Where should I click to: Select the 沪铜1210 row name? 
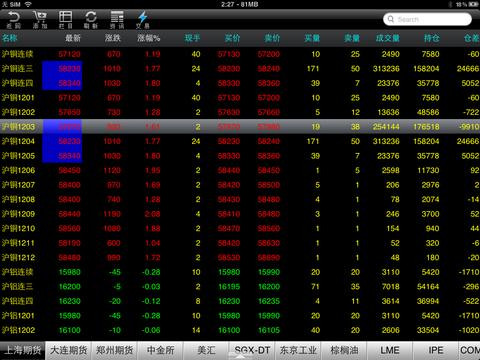[x=18, y=228]
